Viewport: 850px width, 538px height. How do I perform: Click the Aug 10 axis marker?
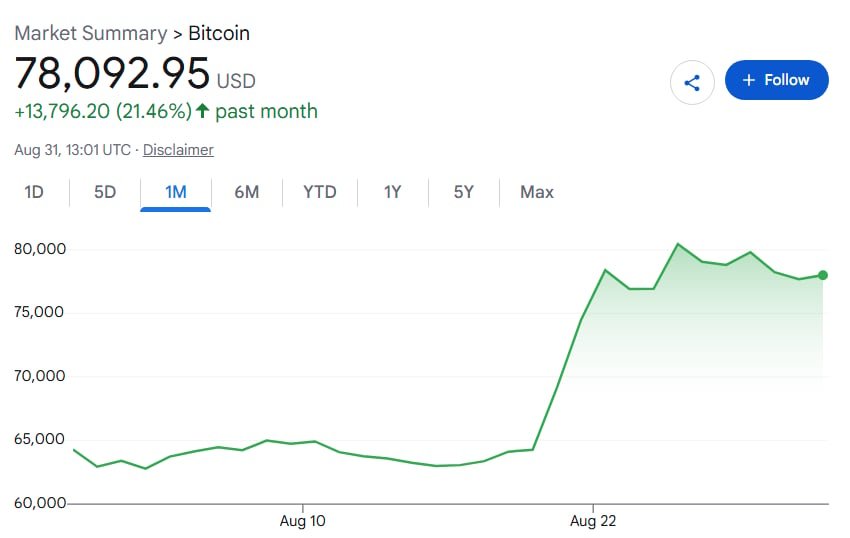coord(302,521)
